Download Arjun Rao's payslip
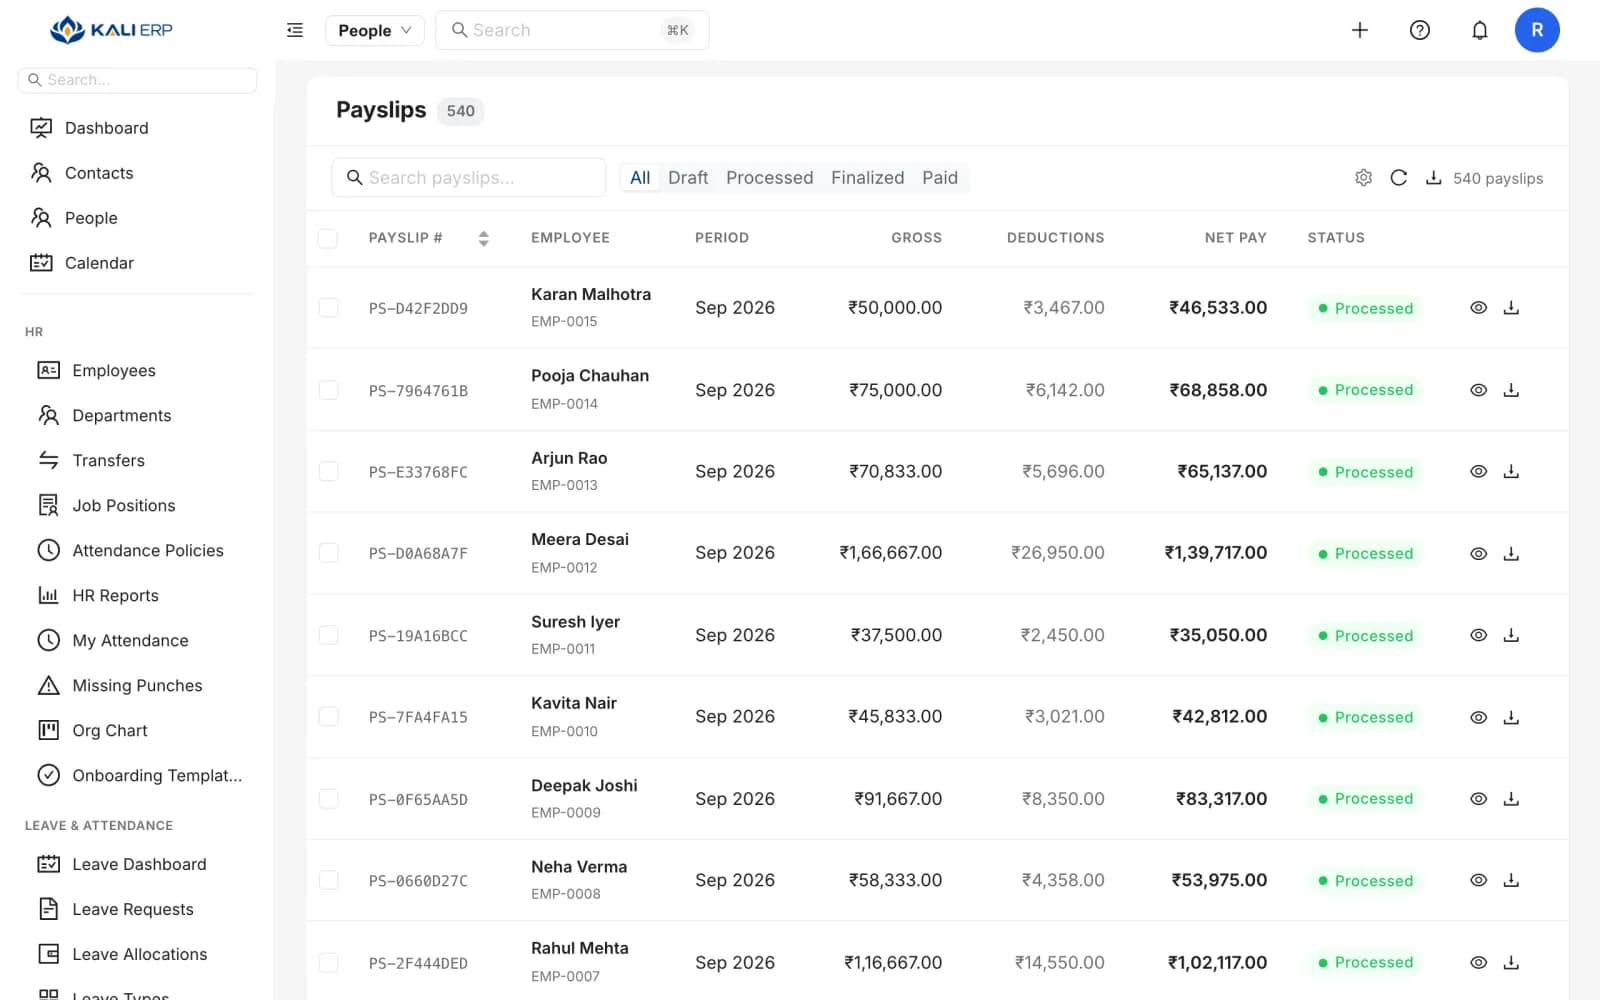This screenshot has width=1600, height=1000. 1512,472
